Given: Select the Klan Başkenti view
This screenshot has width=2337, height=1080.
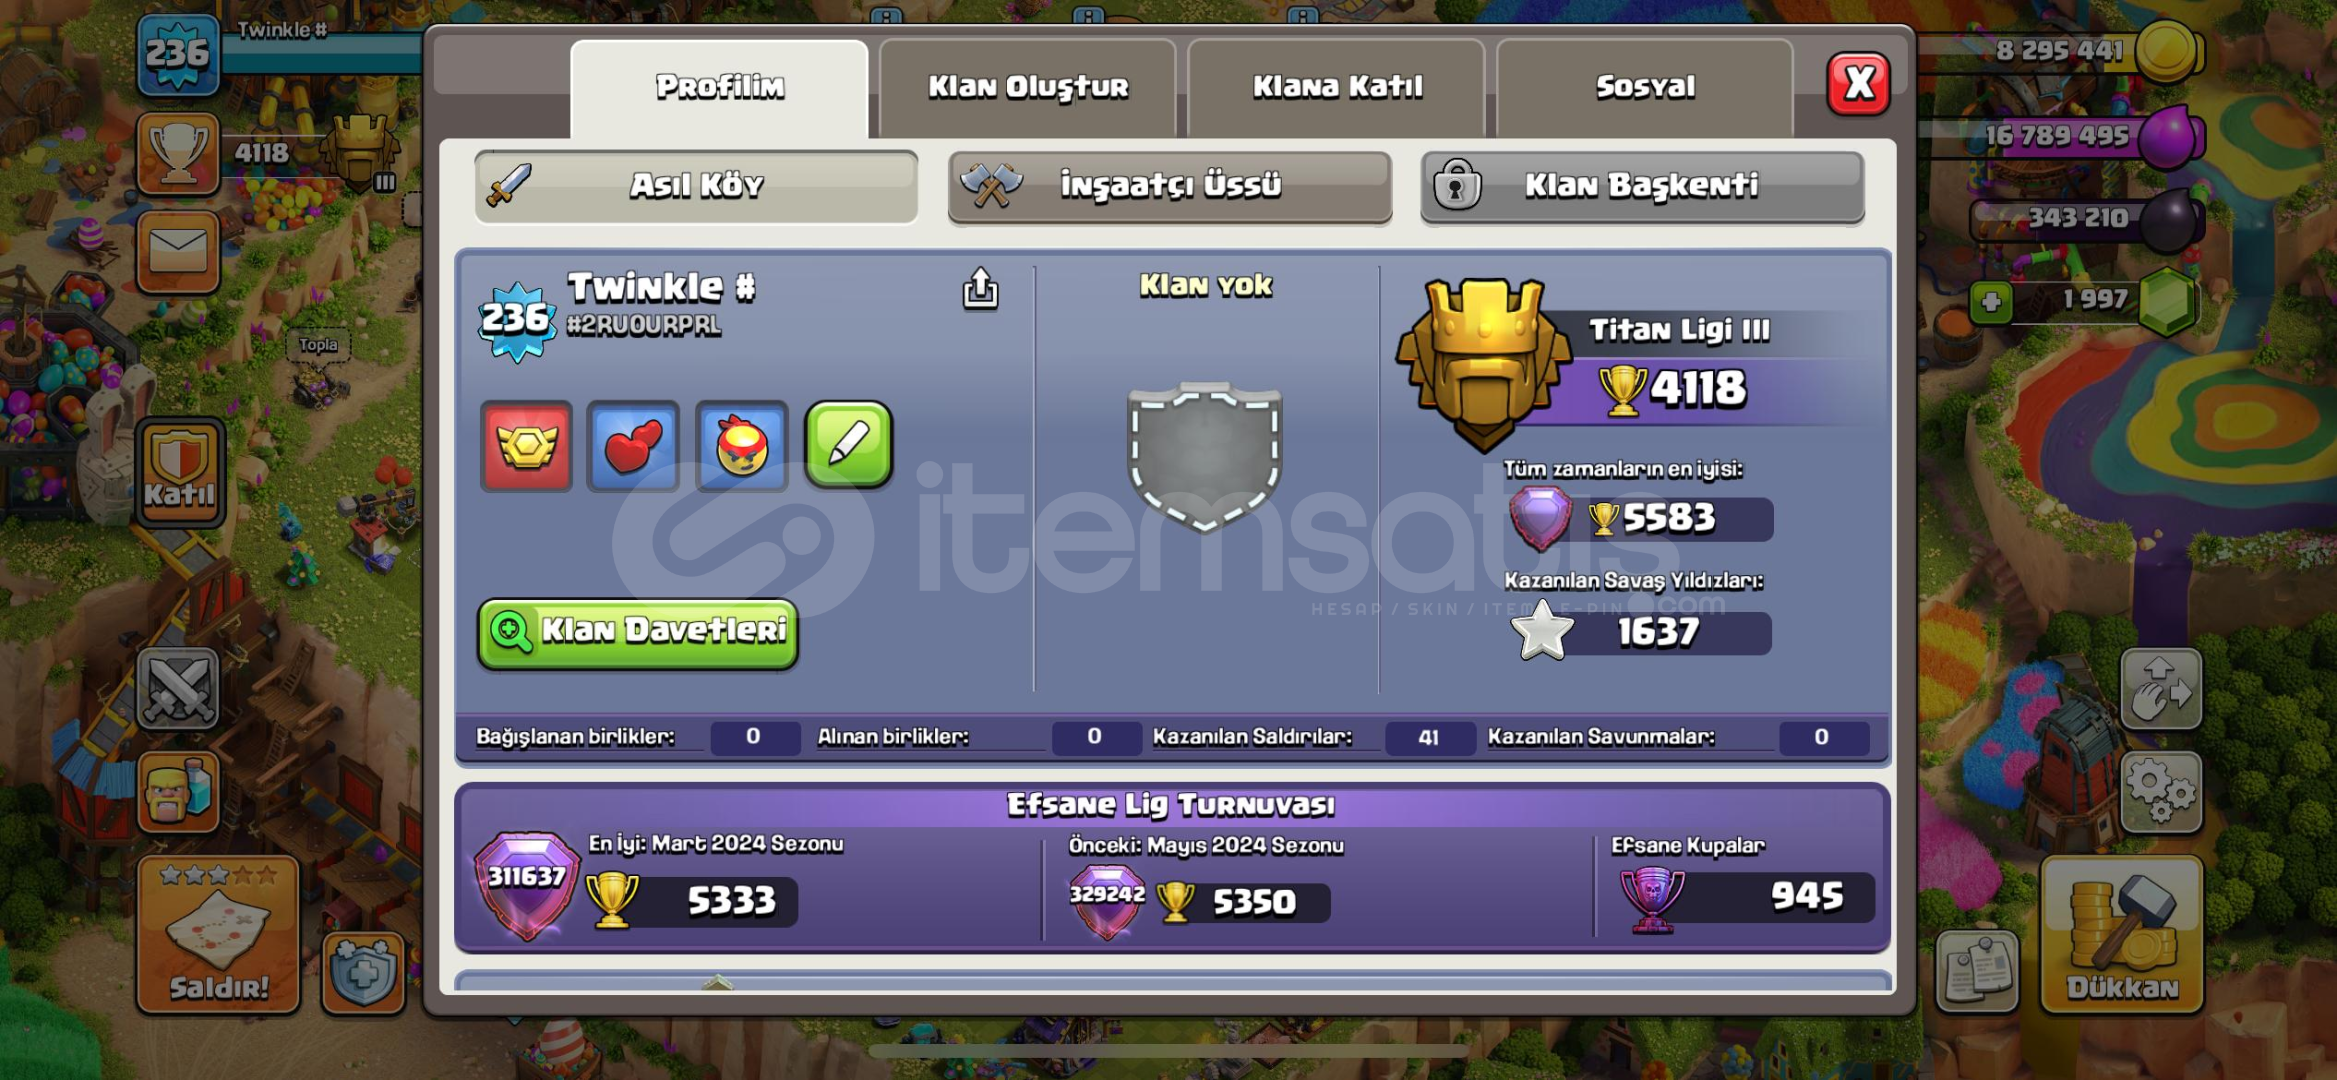Looking at the screenshot, I should 1642,187.
